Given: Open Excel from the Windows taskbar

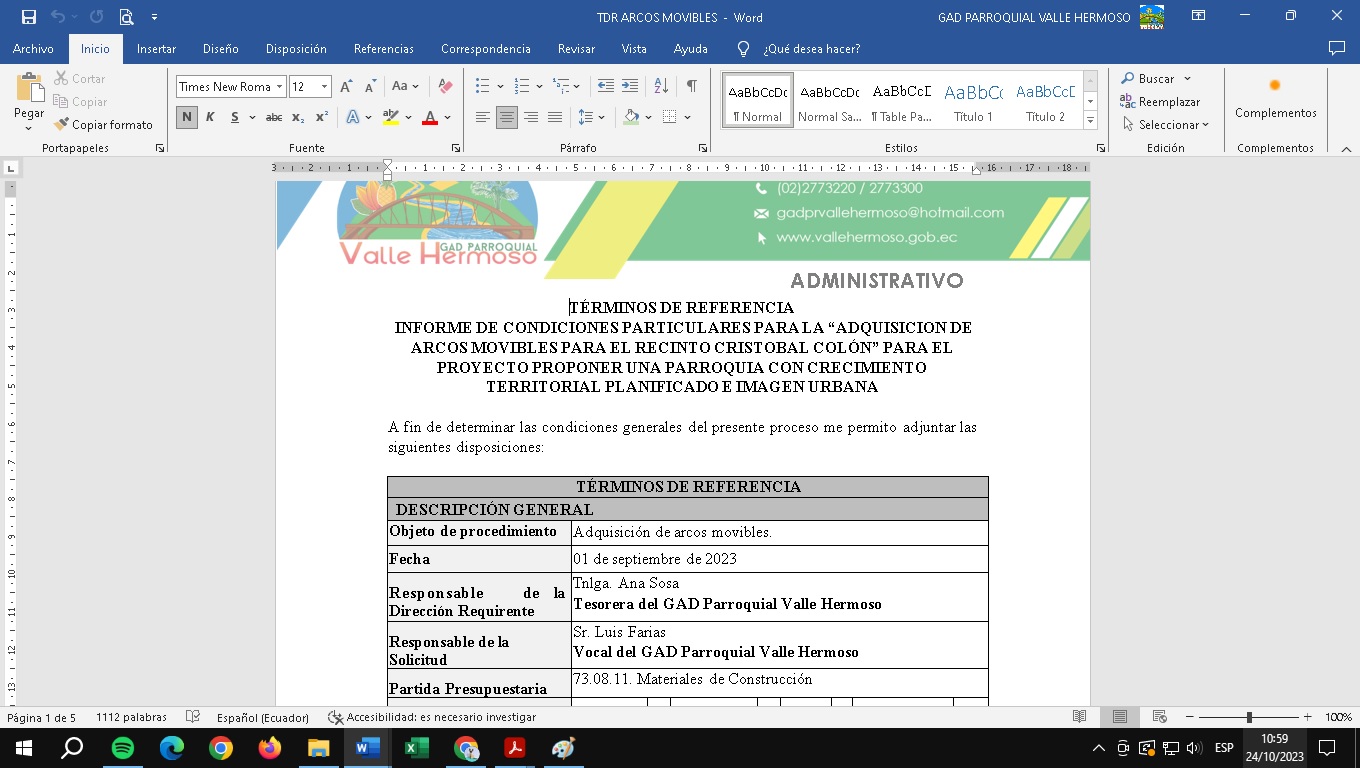Looking at the screenshot, I should click(x=416, y=748).
